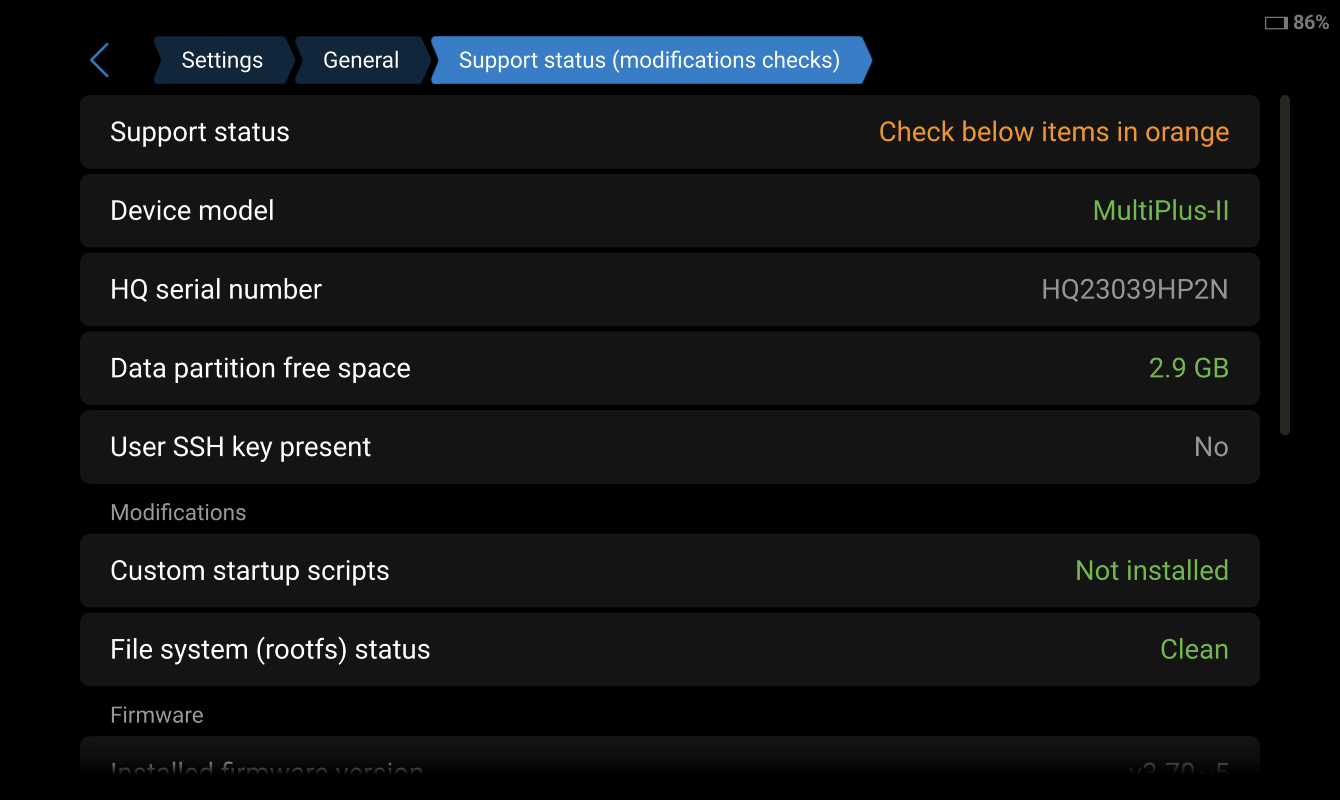Select the Support status (modifications checks) breadcrumb
The image size is (1340, 800).
tap(649, 60)
